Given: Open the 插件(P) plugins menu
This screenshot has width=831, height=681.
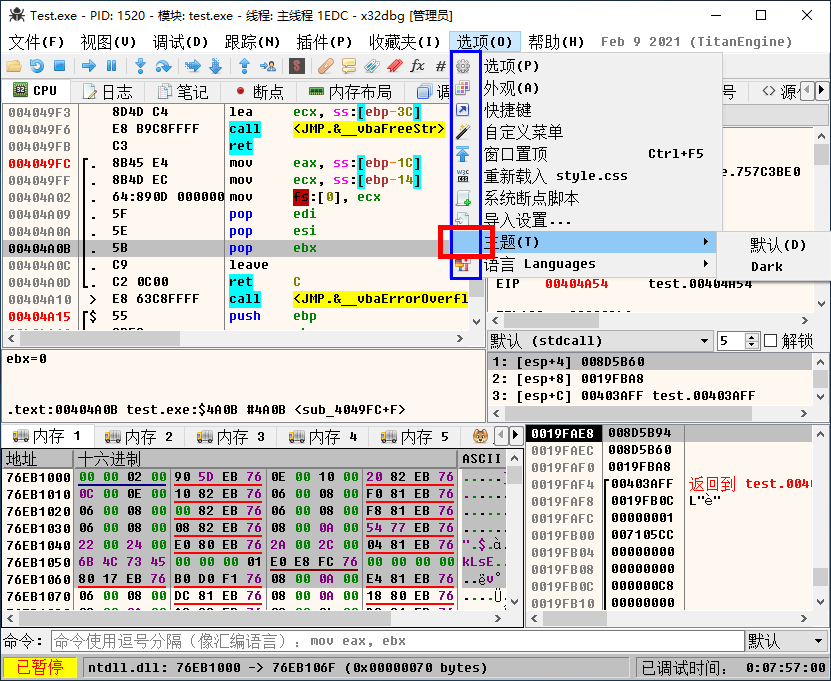Looking at the screenshot, I should point(324,42).
